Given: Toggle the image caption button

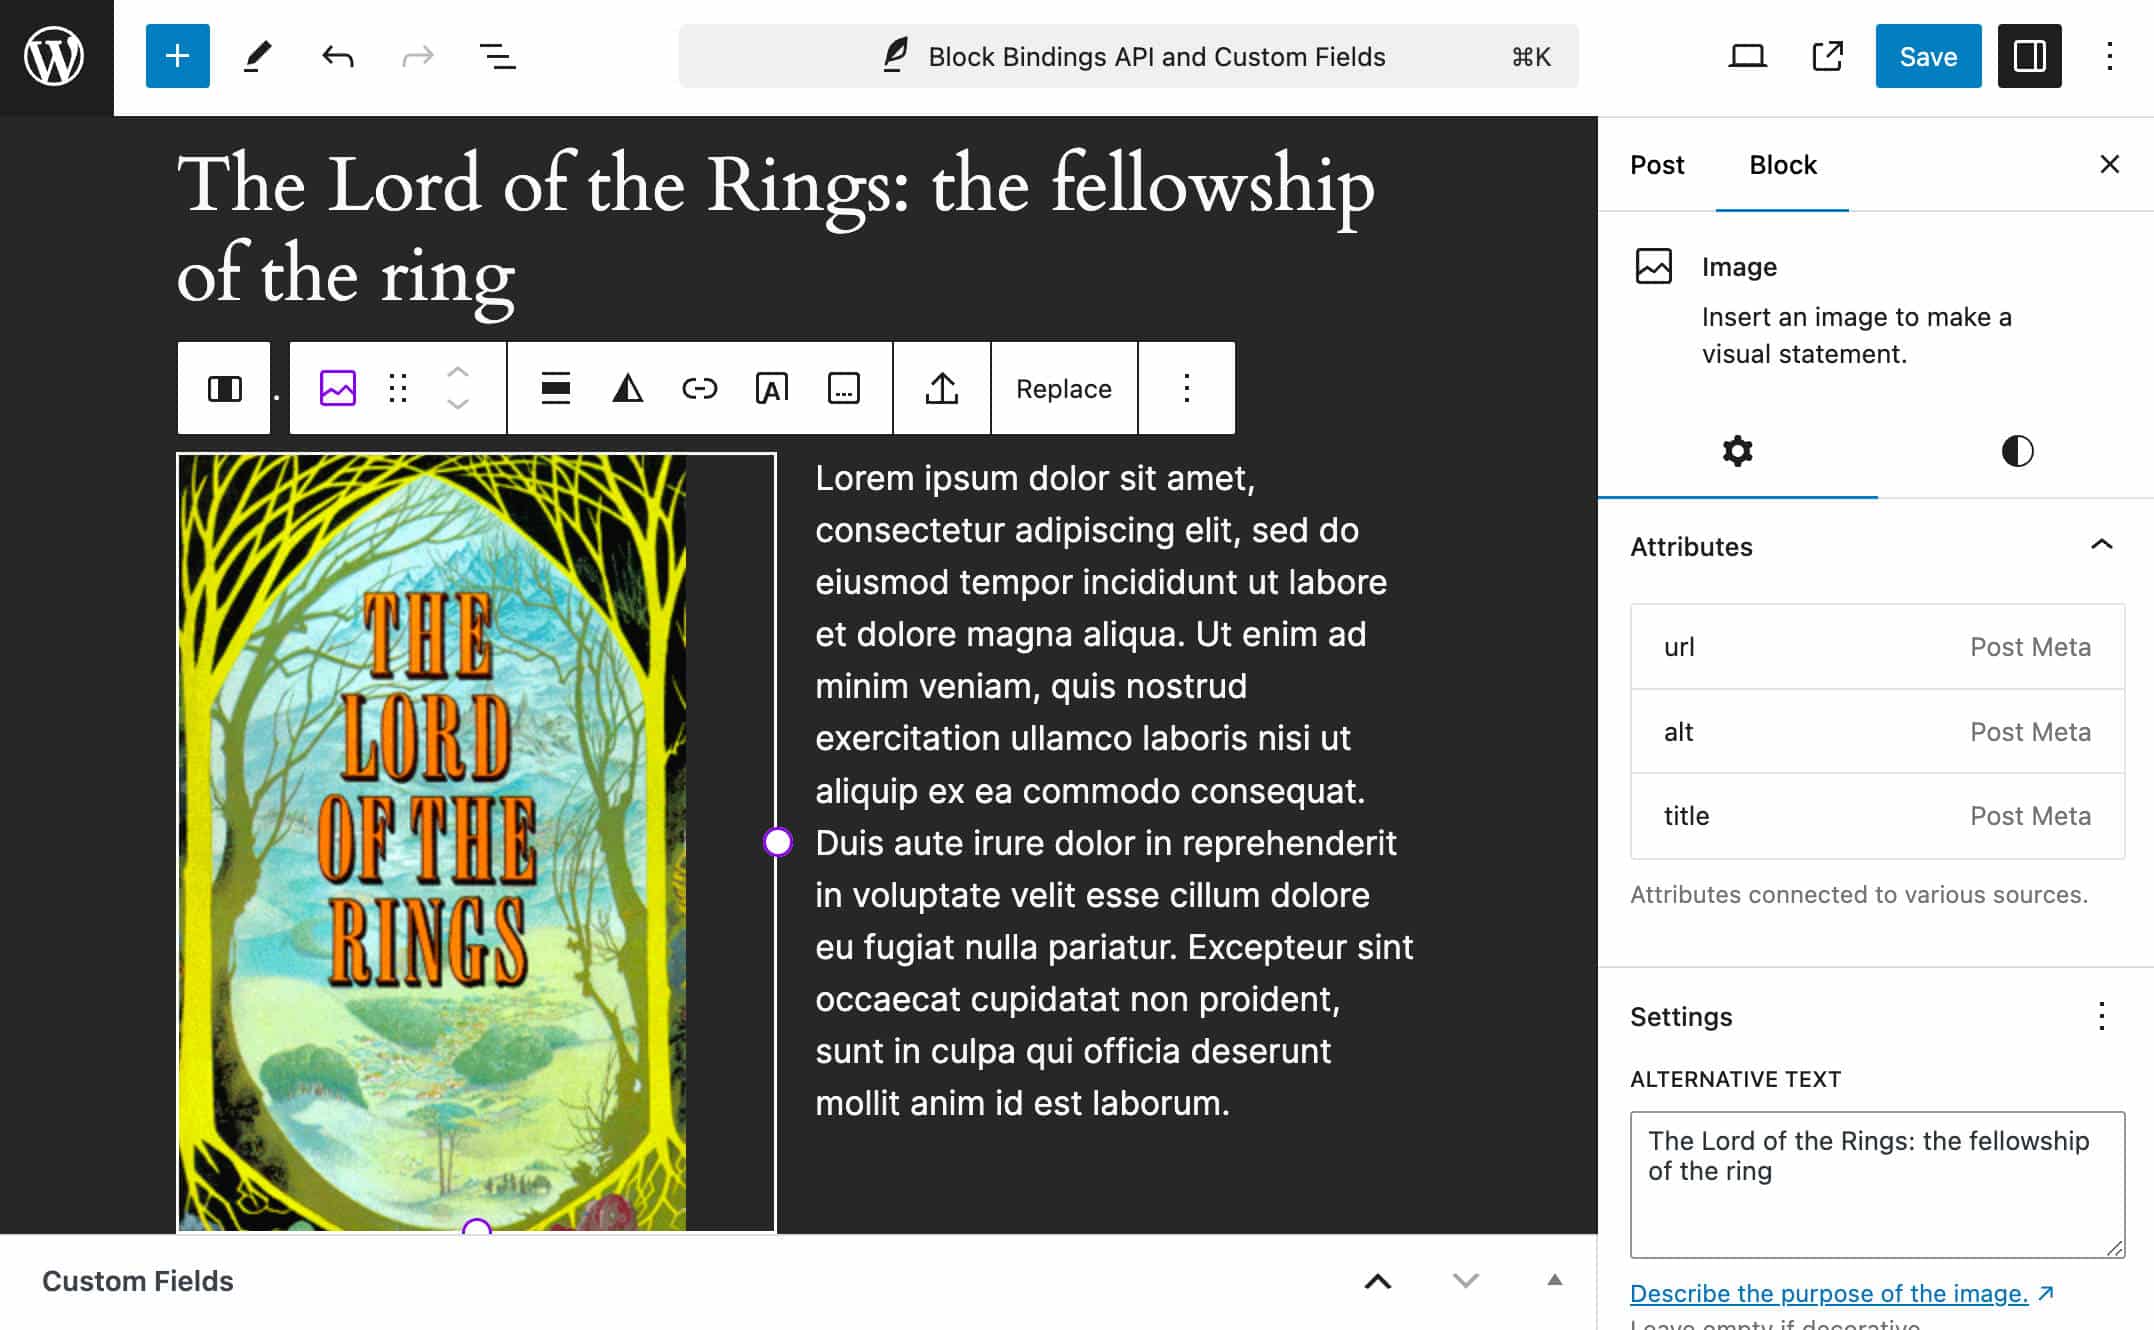Looking at the screenshot, I should (x=843, y=388).
